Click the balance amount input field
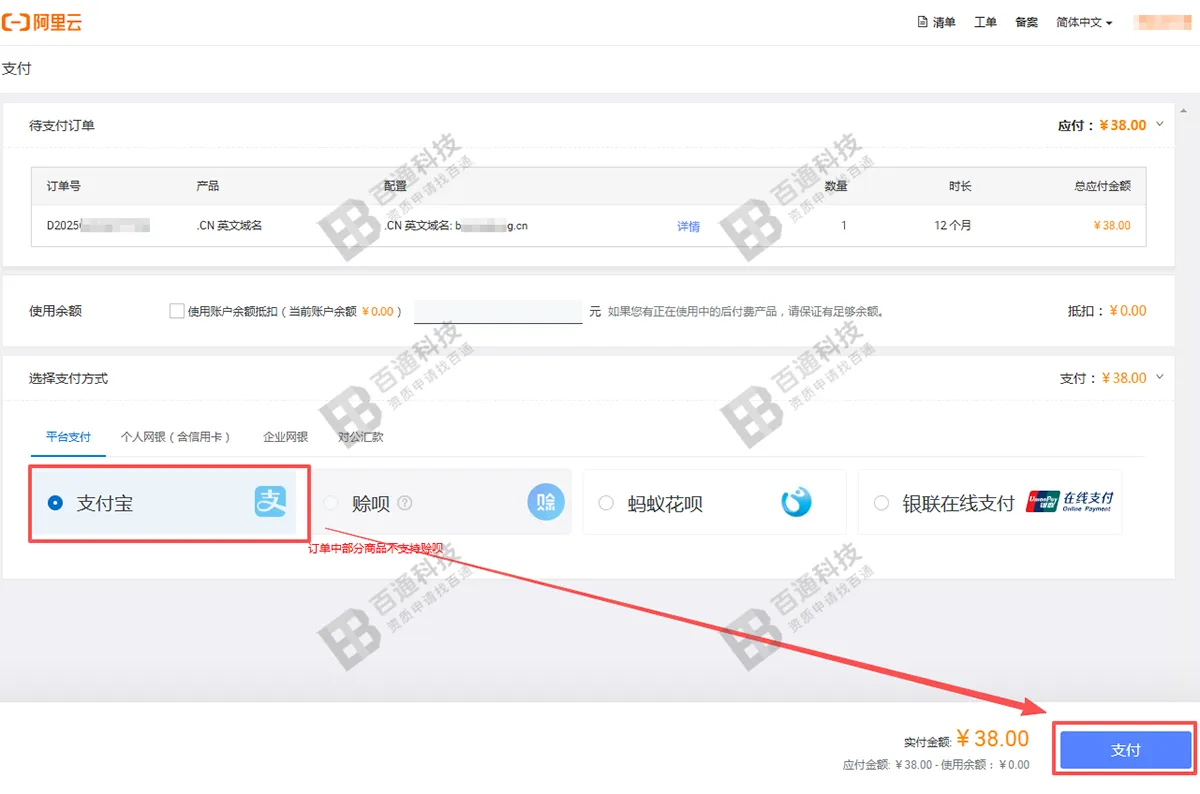Viewport: 1200px width, 794px height. pyautogui.click(x=498, y=311)
